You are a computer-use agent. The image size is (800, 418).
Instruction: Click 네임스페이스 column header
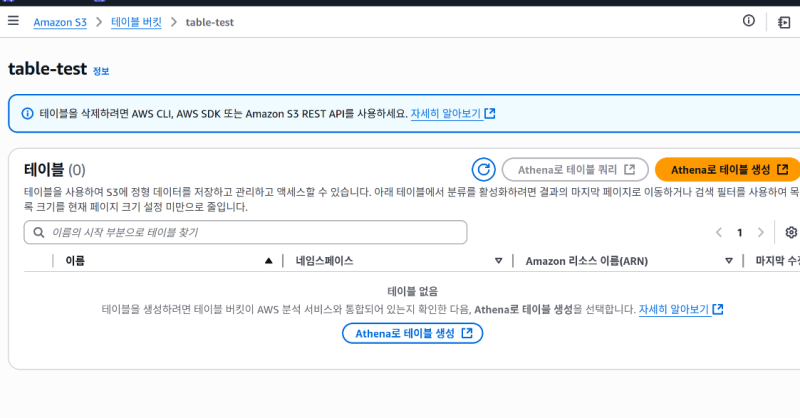(x=324, y=261)
